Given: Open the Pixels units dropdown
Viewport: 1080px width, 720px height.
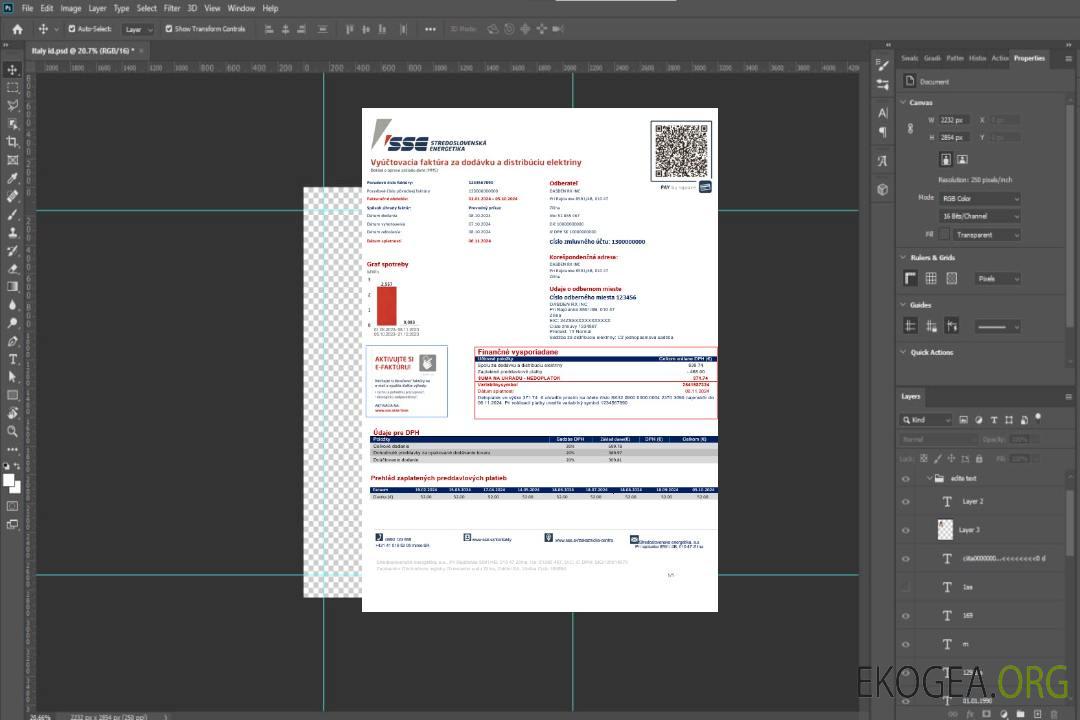Looking at the screenshot, I should click(997, 278).
